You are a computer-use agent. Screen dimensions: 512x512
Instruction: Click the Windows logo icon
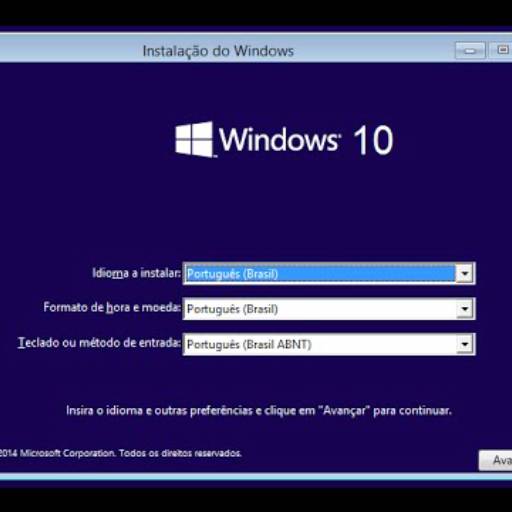tap(194, 139)
